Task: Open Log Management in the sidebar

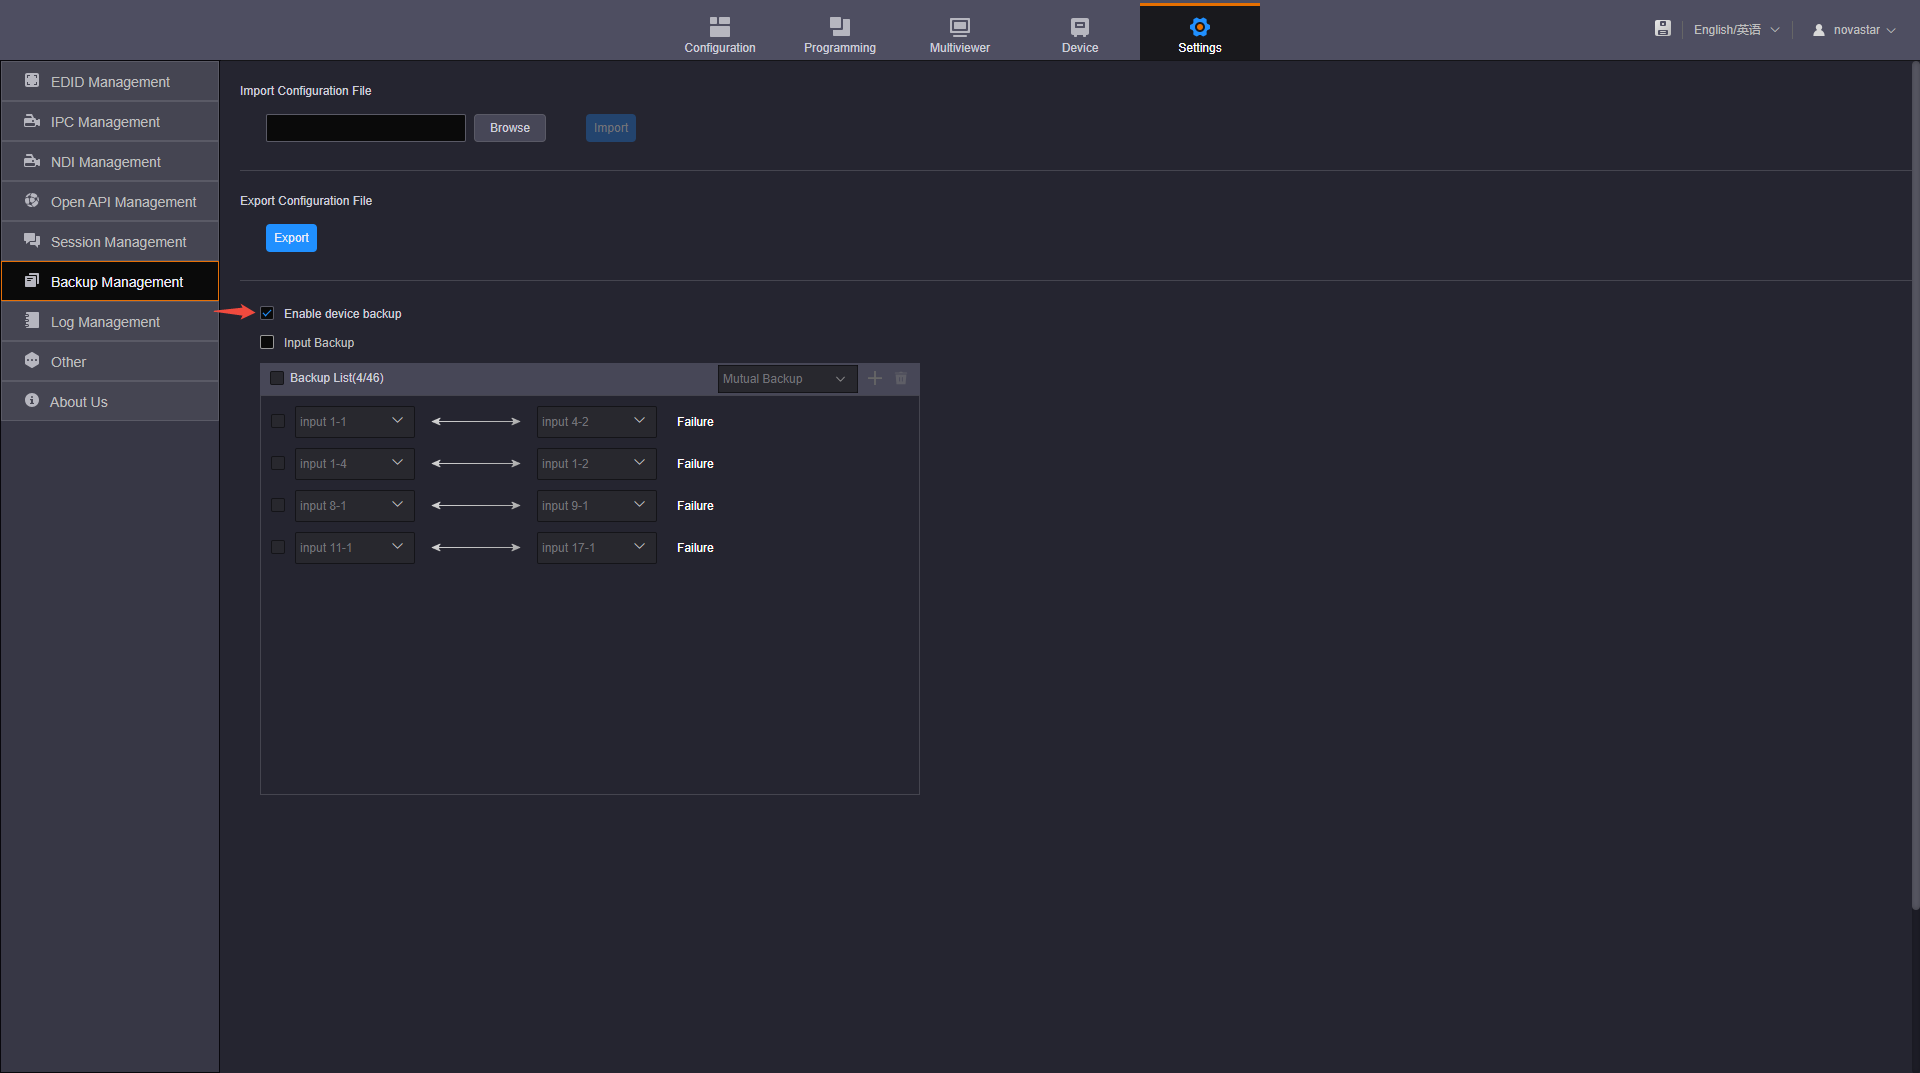Action: tap(105, 322)
